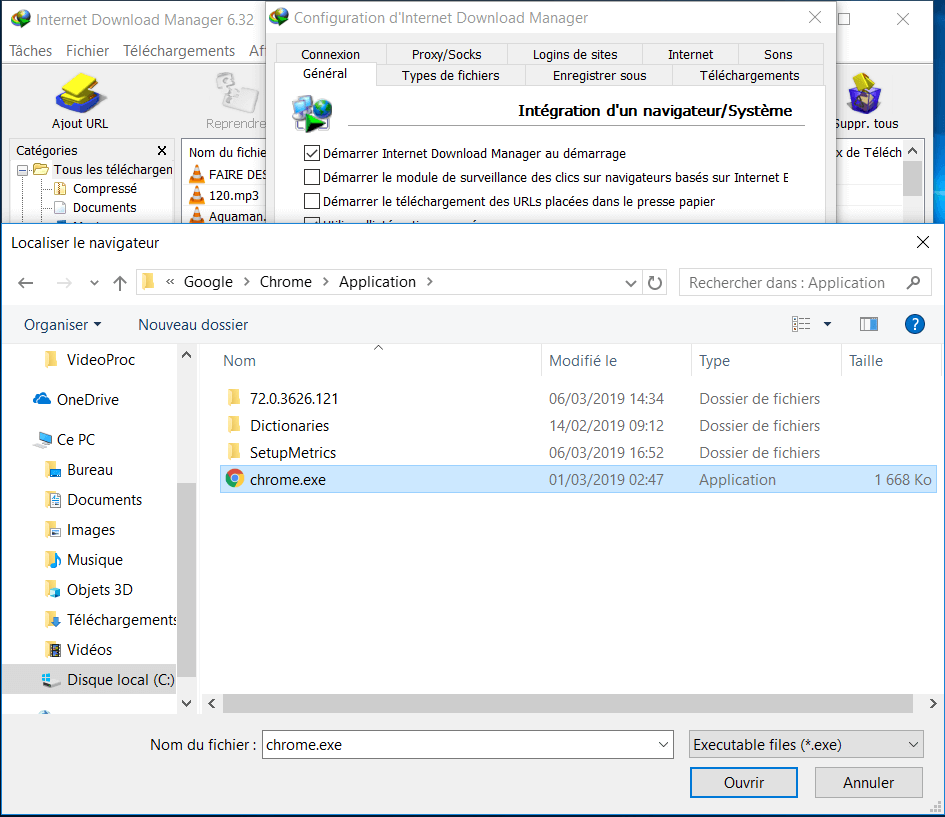Enable download of URLs from presse papier

coord(312,201)
